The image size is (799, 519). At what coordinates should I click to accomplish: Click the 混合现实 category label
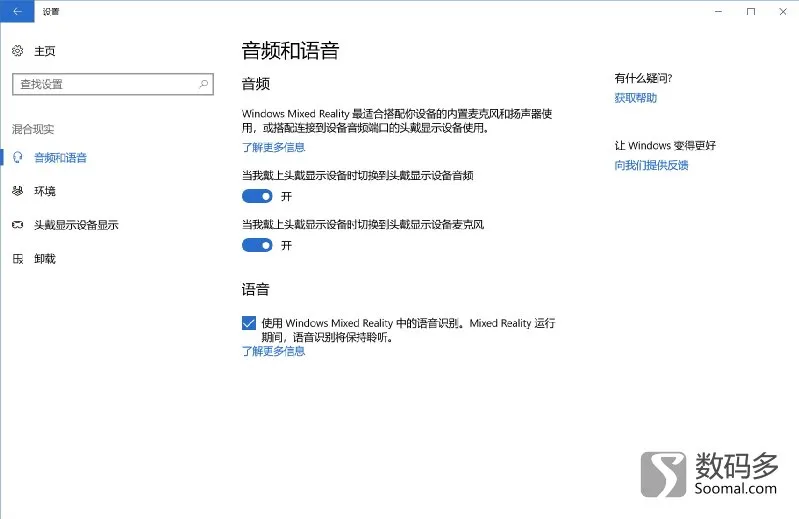[33, 129]
